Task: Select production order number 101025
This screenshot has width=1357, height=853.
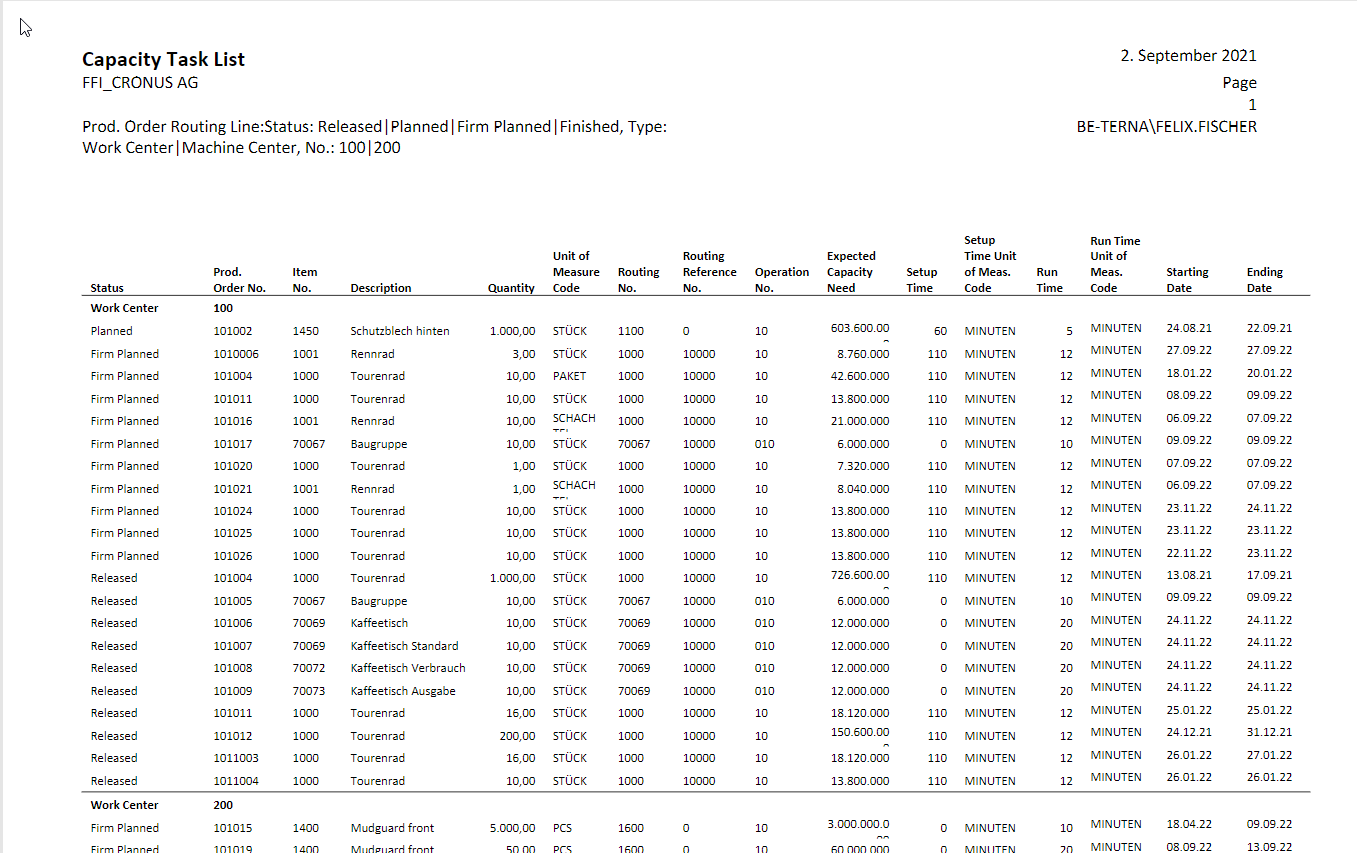Action: [x=233, y=533]
